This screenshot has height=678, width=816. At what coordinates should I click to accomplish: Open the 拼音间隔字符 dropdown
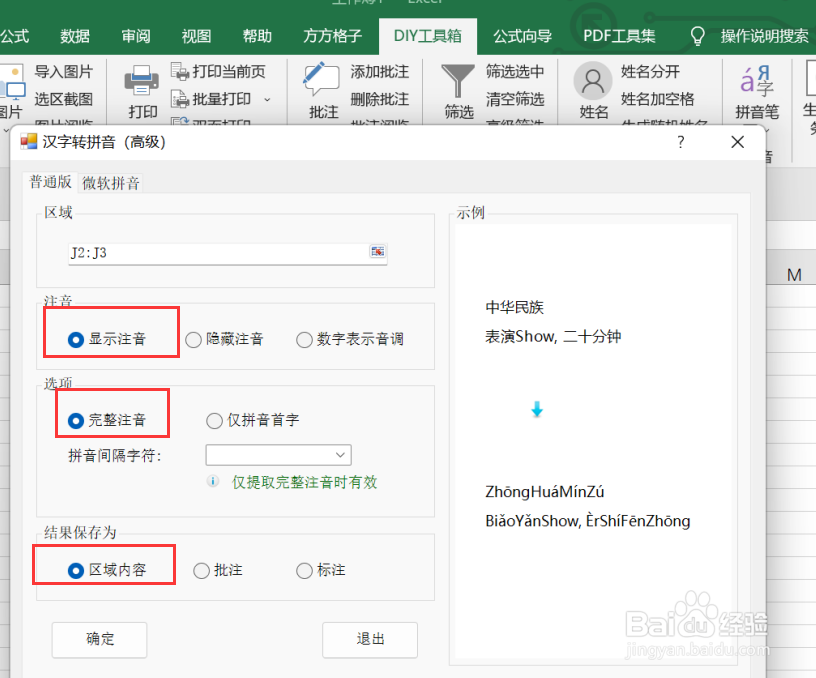(278, 455)
